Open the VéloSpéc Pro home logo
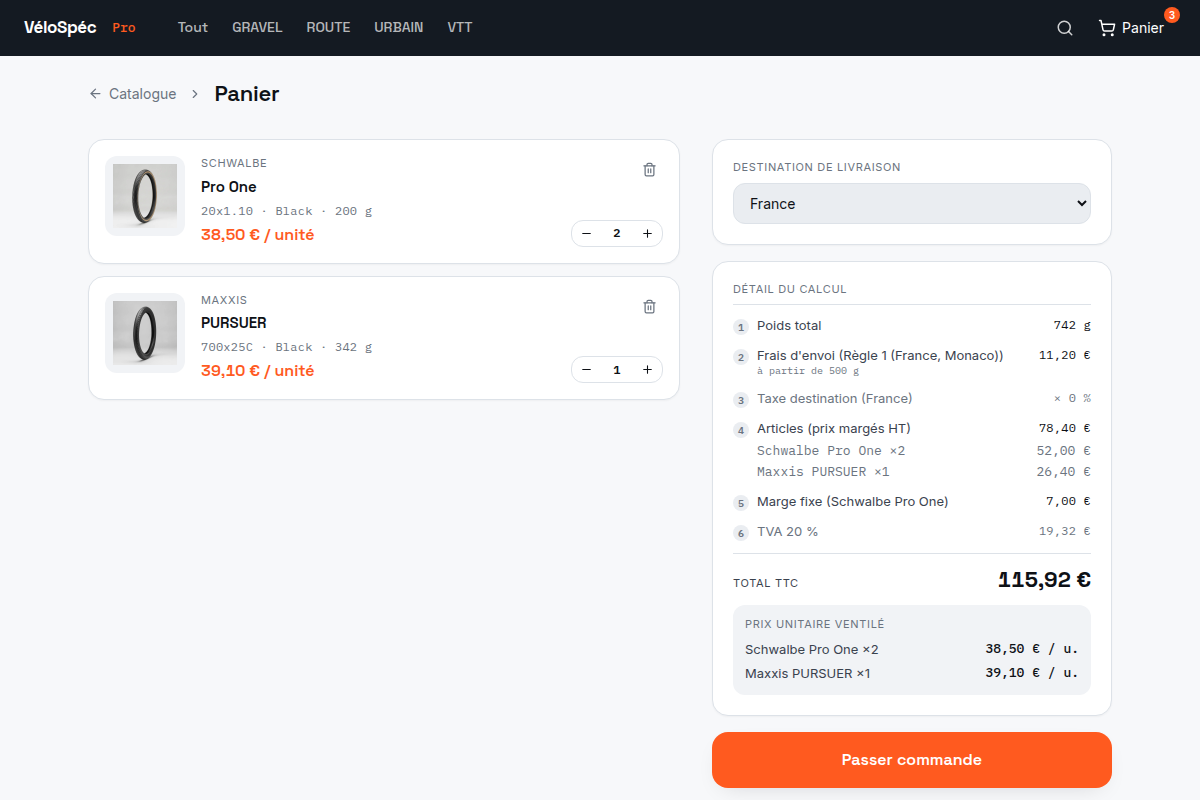1200x800 pixels. pos(80,28)
